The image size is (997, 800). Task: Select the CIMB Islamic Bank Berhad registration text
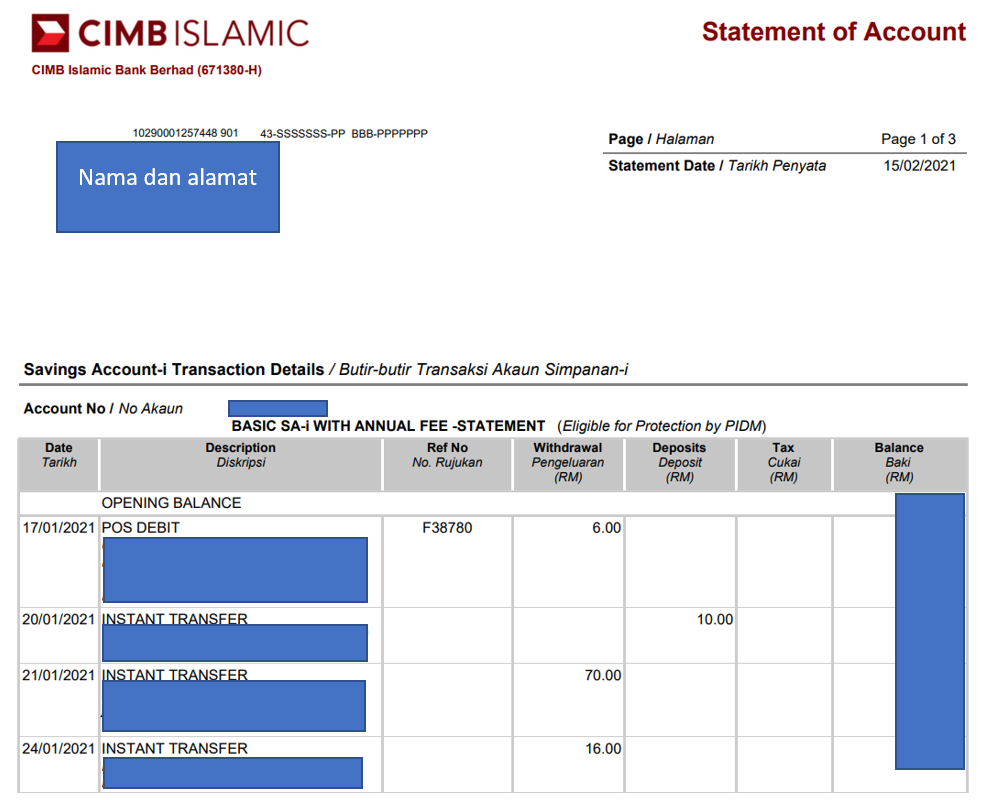click(x=146, y=70)
